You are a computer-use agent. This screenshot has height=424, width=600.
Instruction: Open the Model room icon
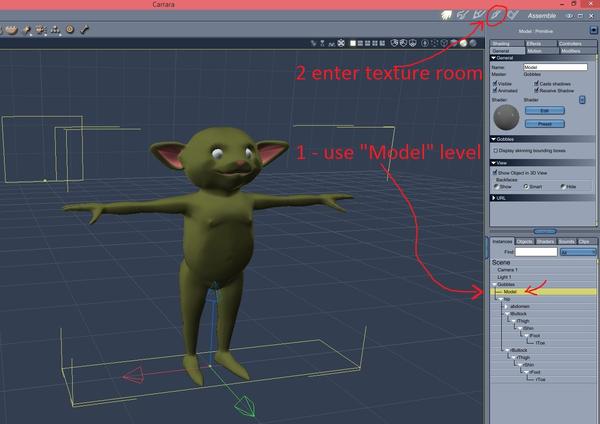coord(479,15)
